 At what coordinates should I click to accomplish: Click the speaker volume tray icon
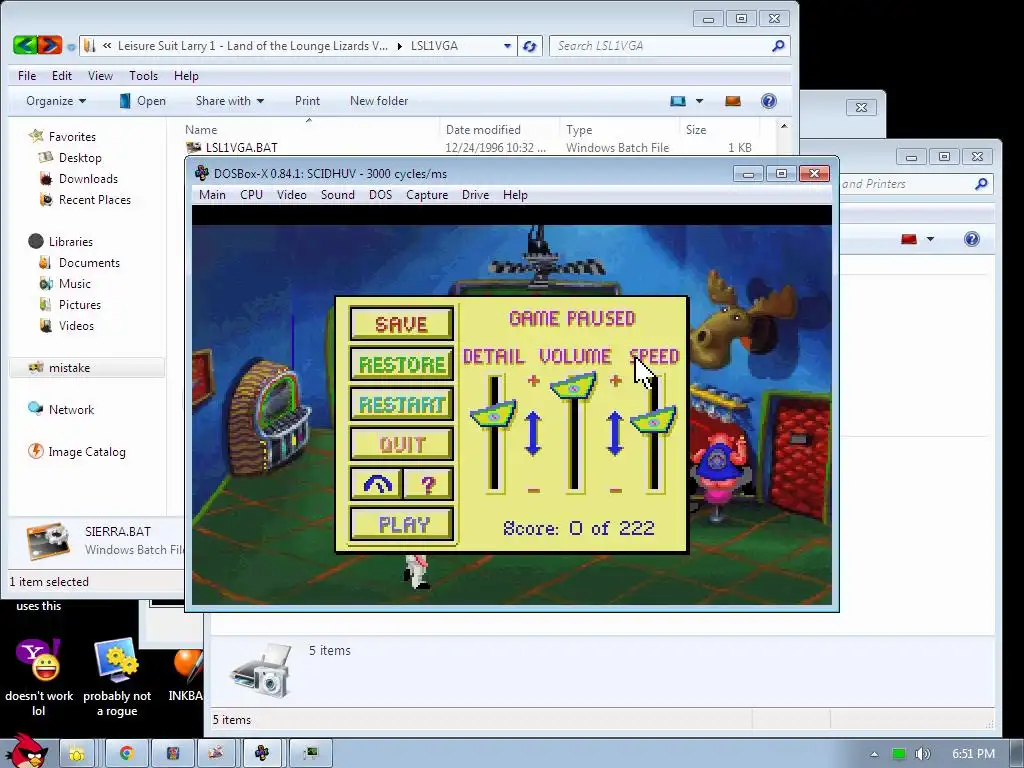tap(922, 754)
